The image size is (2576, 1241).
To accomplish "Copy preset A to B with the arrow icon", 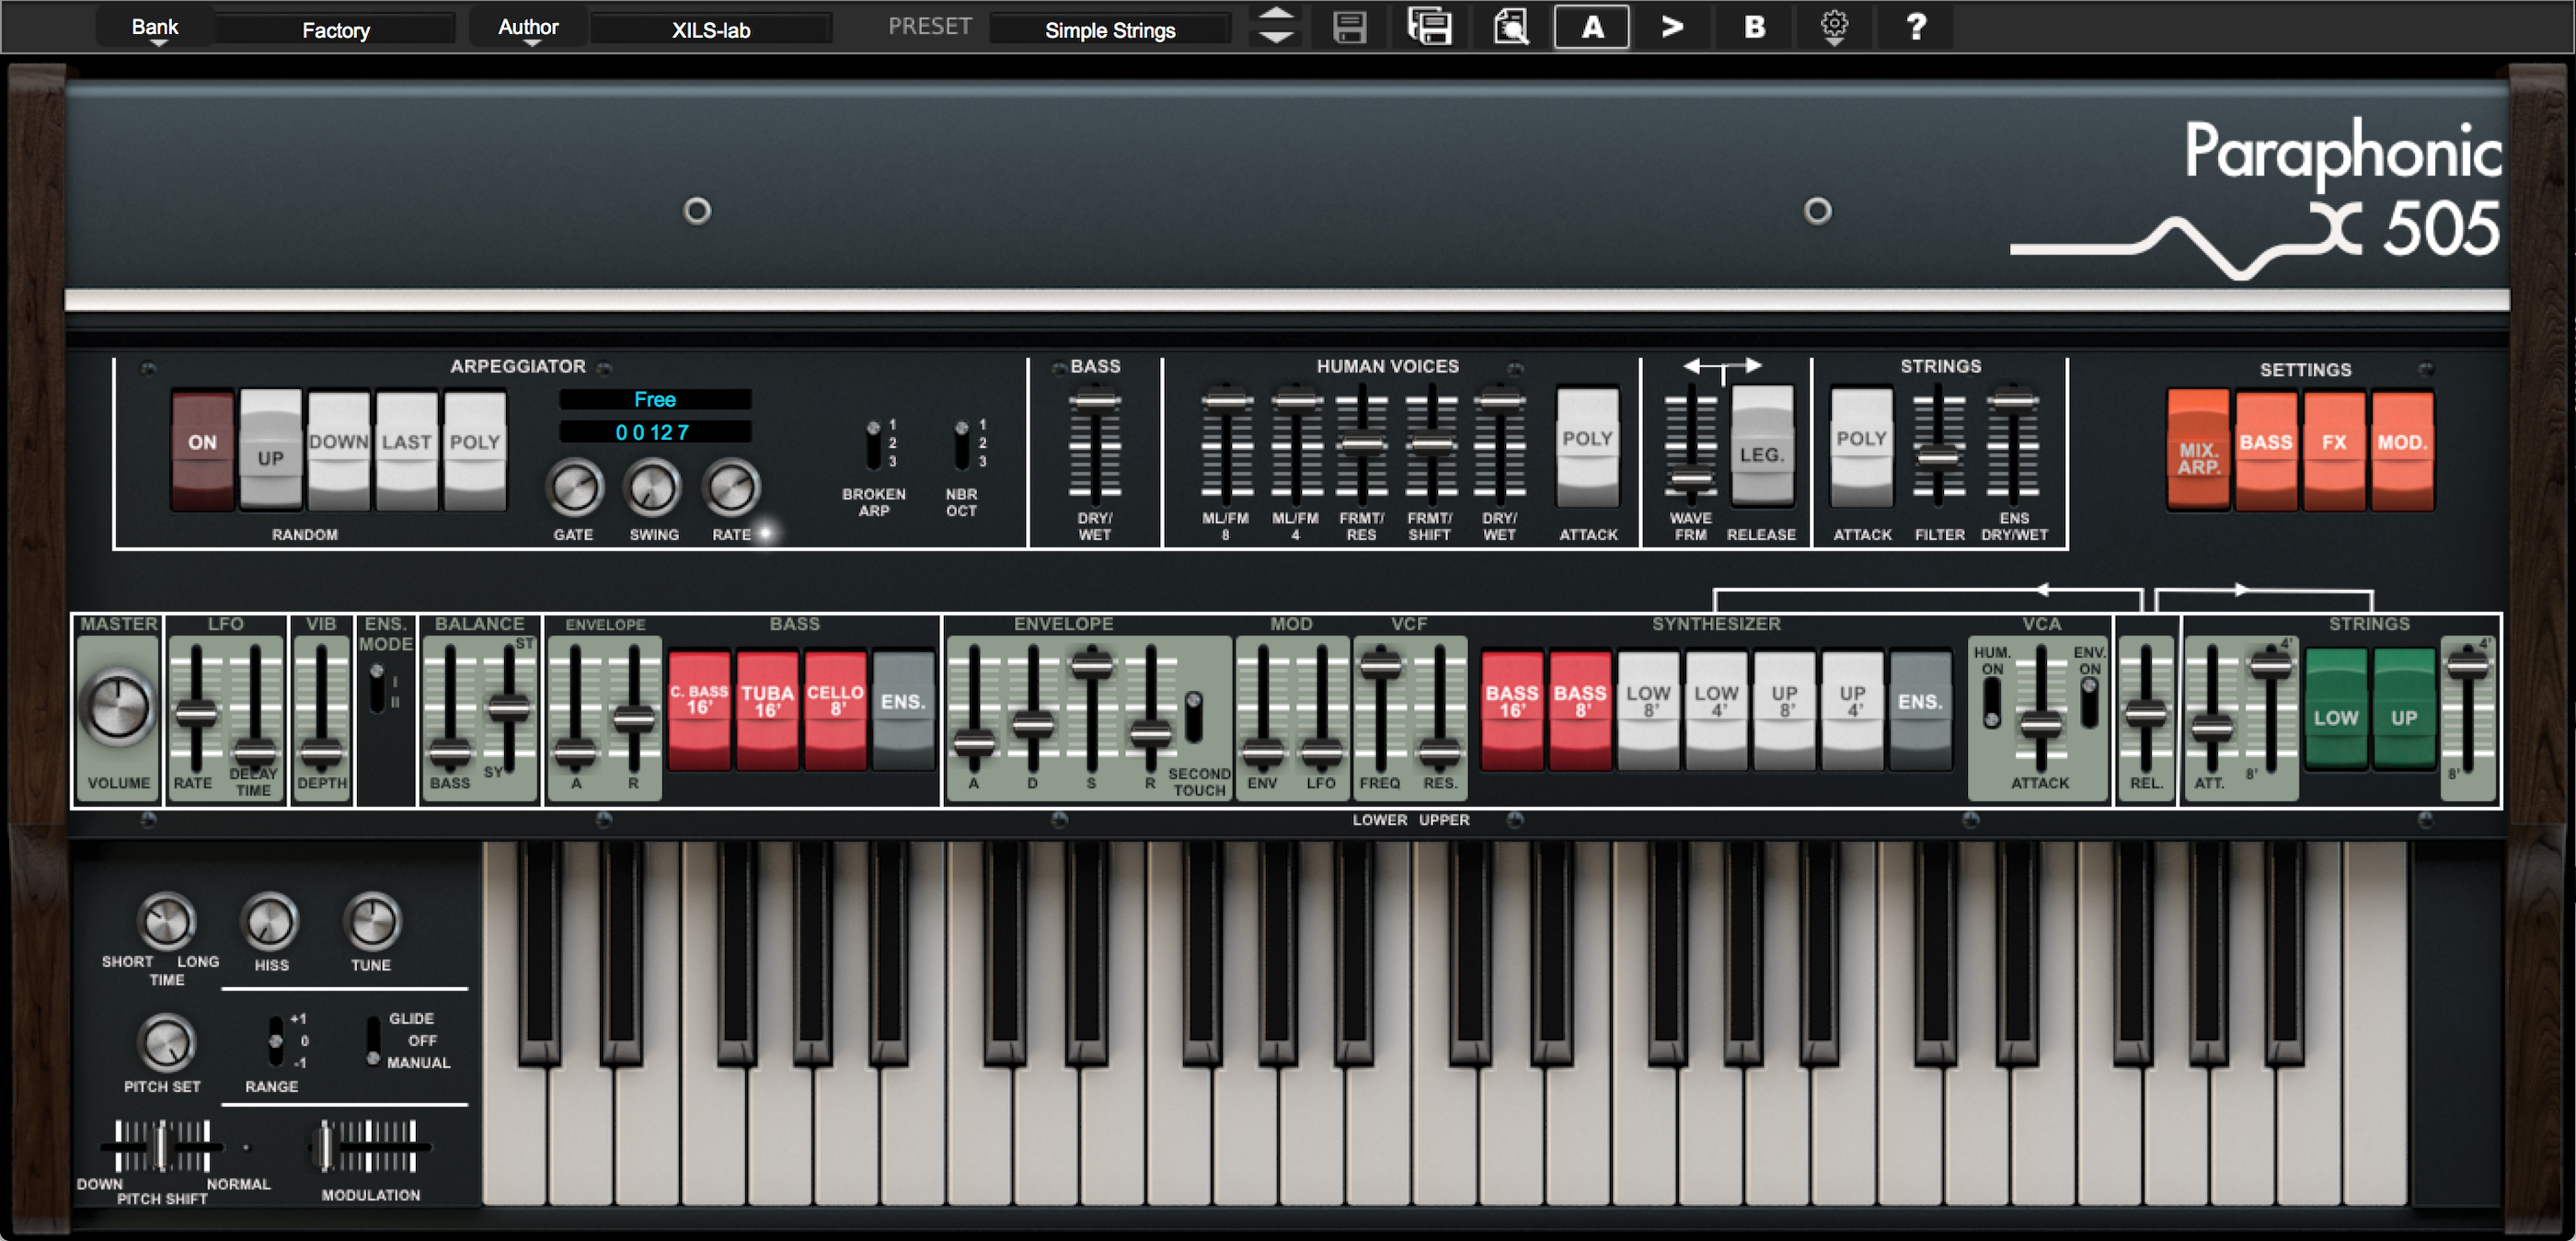I will (1672, 27).
